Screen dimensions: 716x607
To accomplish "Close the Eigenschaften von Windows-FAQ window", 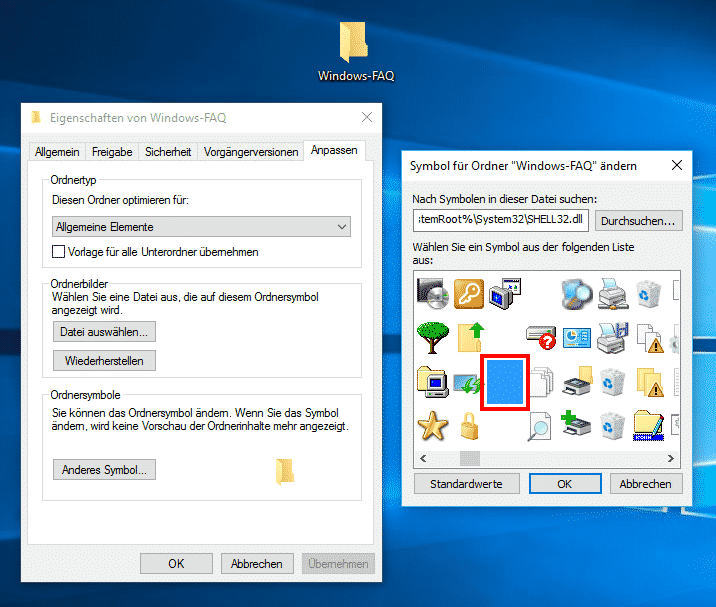I will click(367, 117).
